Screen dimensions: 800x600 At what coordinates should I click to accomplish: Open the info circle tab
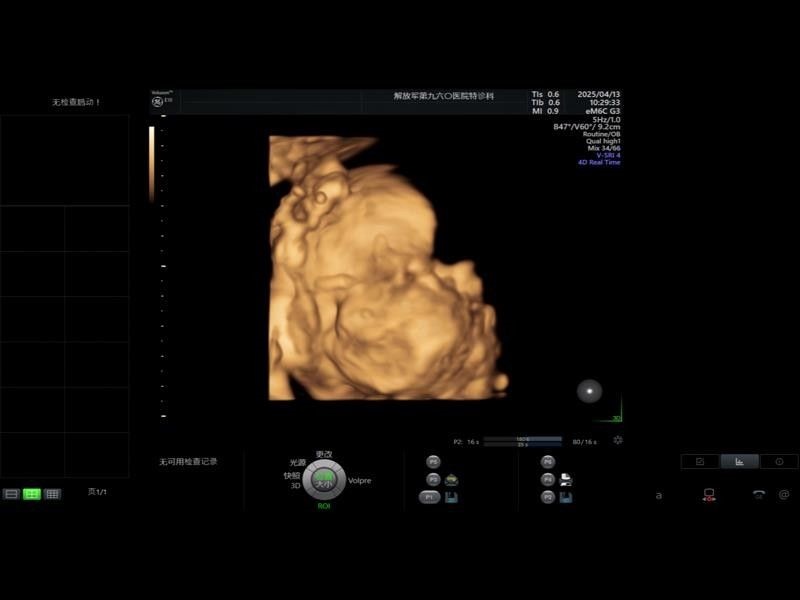(x=779, y=461)
